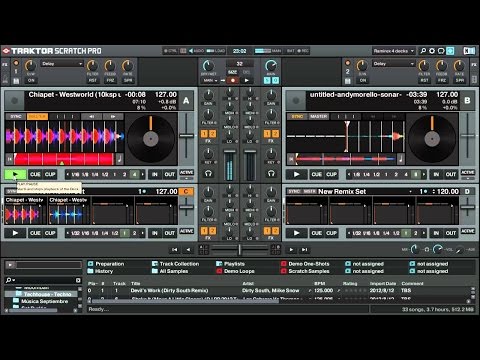Screen dimensions: 480x360
Task: Toggle SYNC on Deck A
Action: [16, 116]
